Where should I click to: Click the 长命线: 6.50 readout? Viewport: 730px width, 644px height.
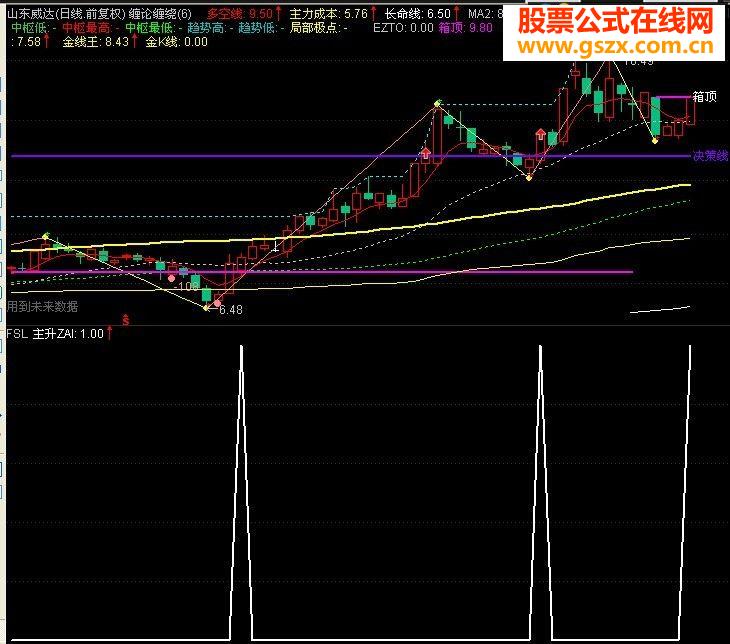coord(418,14)
